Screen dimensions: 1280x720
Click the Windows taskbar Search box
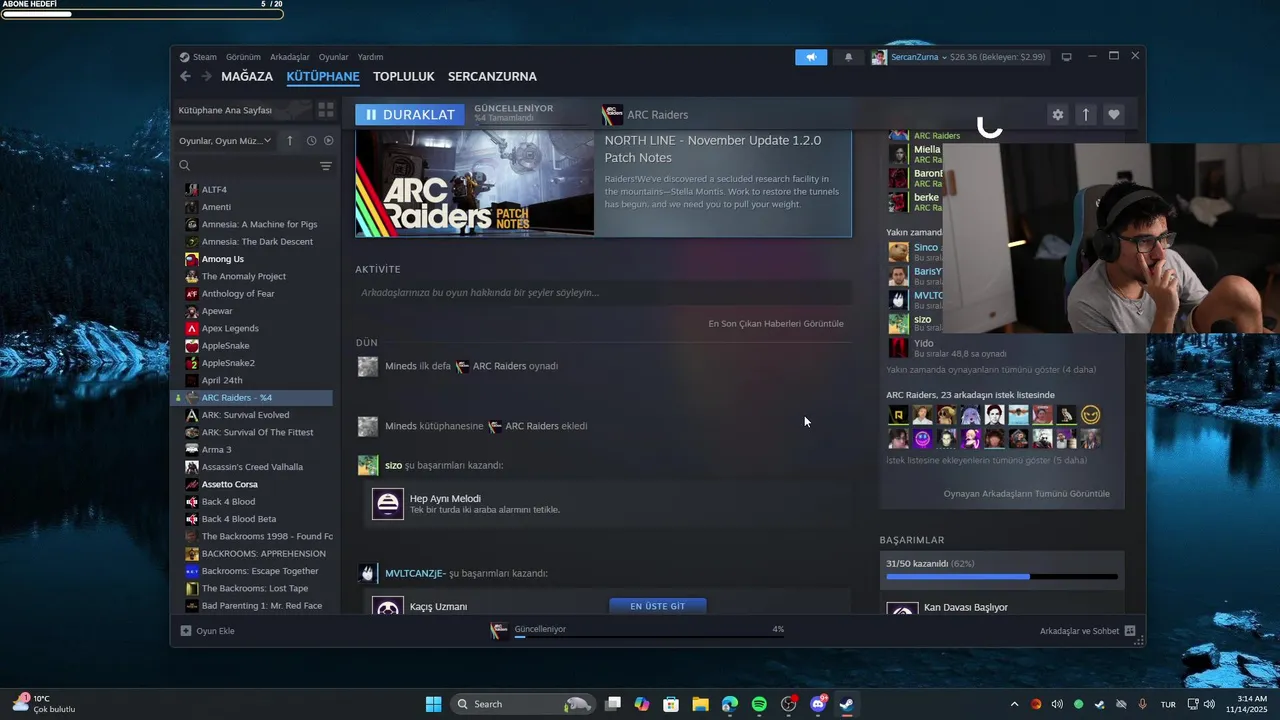pyautogui.click(x=522, y=704)
